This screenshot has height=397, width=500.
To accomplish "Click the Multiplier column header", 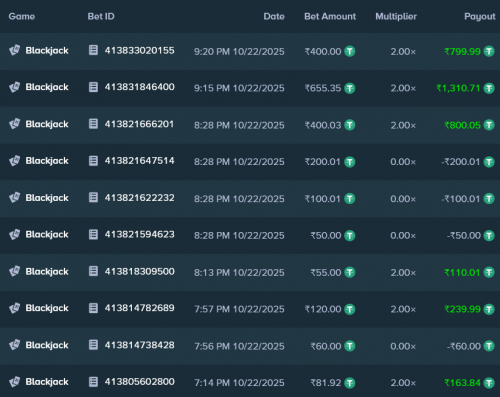I will point(396,17).
